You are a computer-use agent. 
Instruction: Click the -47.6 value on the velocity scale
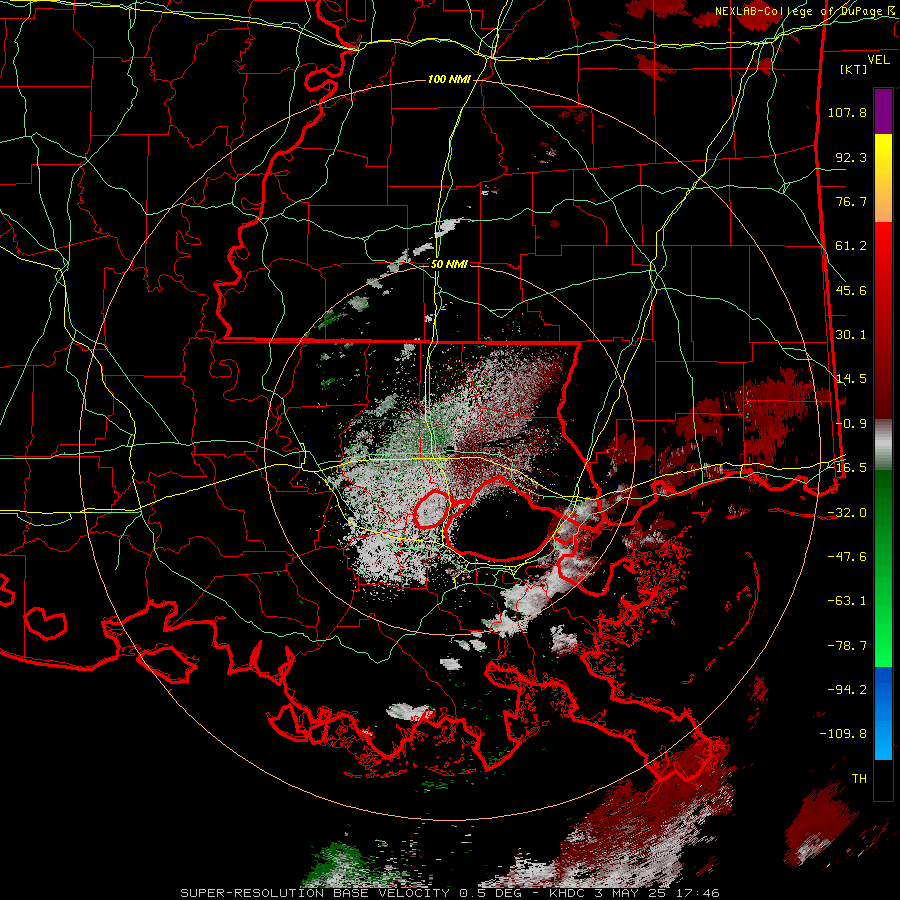tap(847, 557)
